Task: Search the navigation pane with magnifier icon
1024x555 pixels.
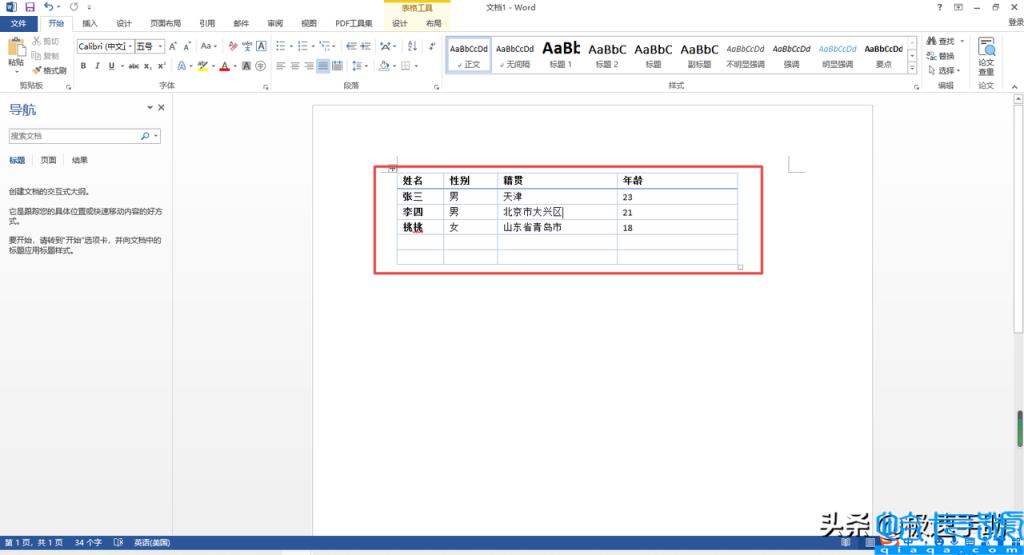Action: click(x=145, y=136)
